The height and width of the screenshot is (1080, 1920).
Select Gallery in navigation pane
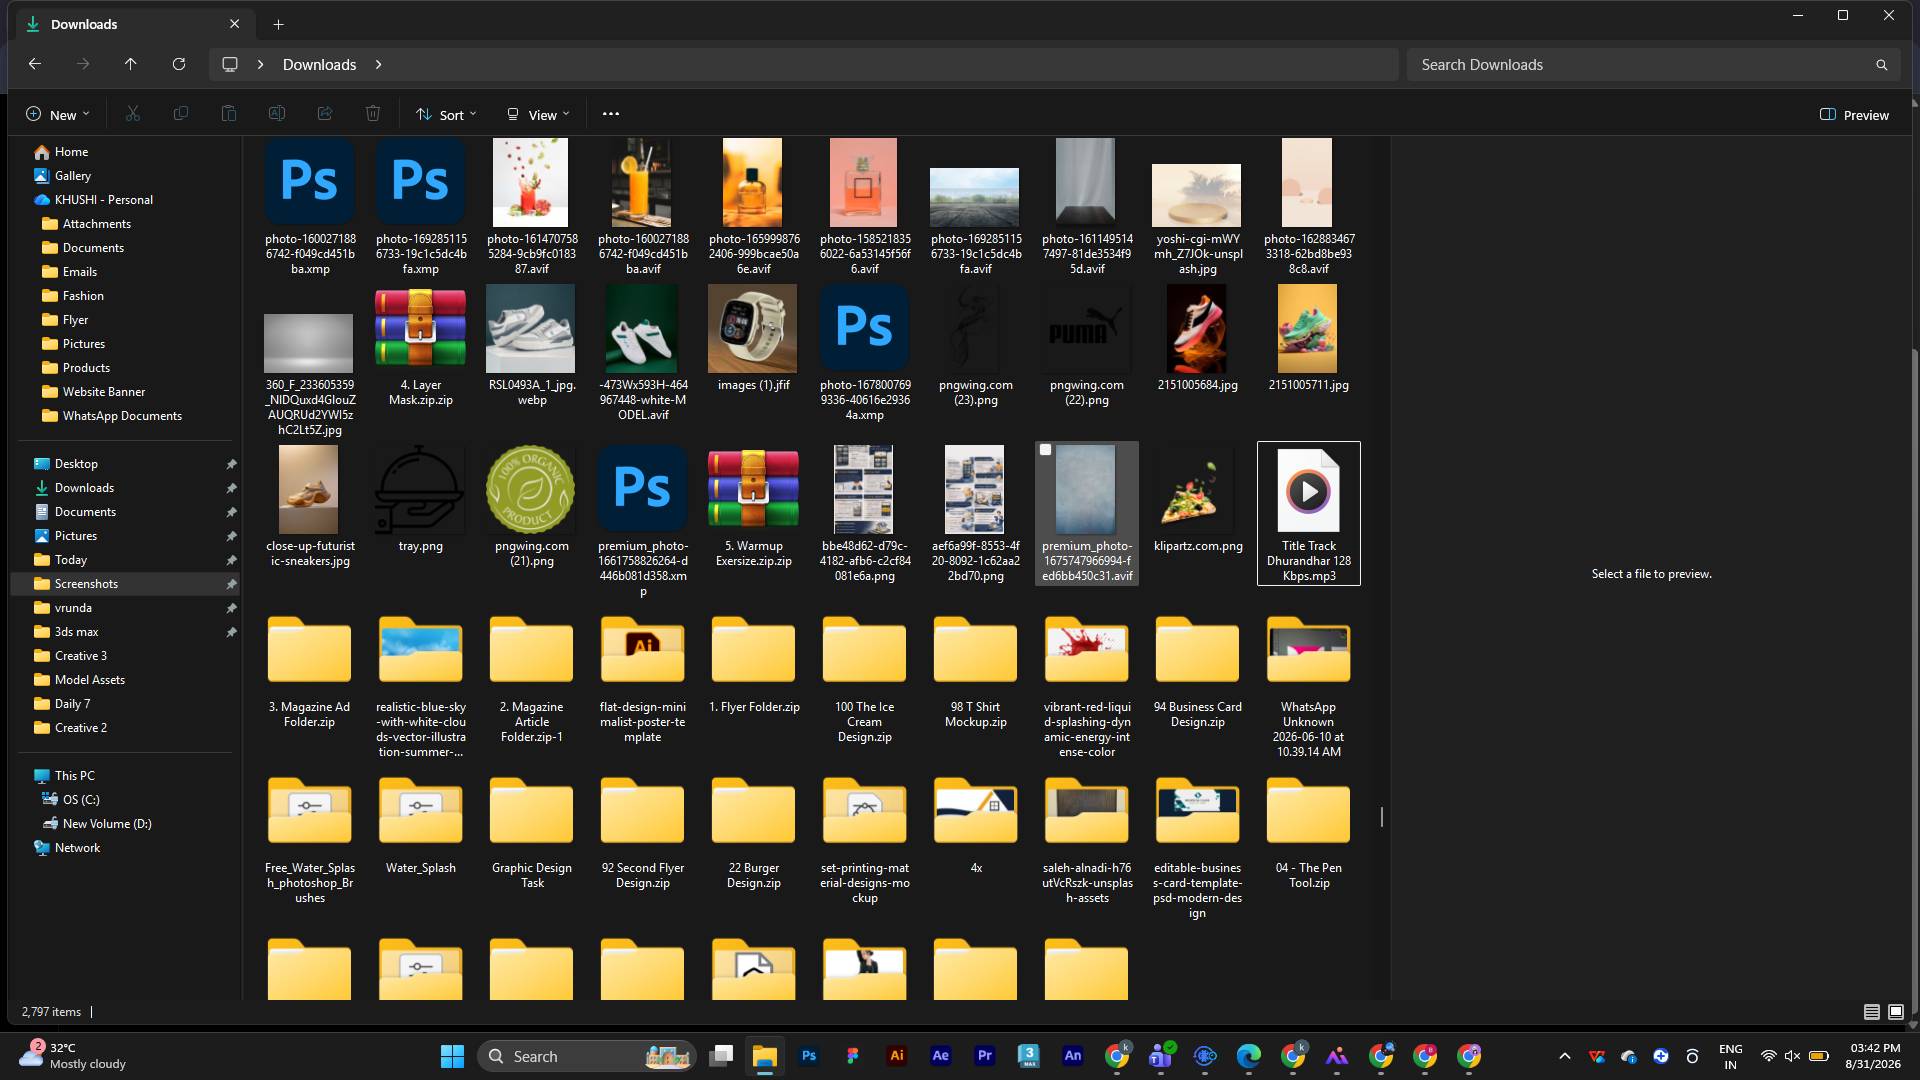(x=73, y=176)
